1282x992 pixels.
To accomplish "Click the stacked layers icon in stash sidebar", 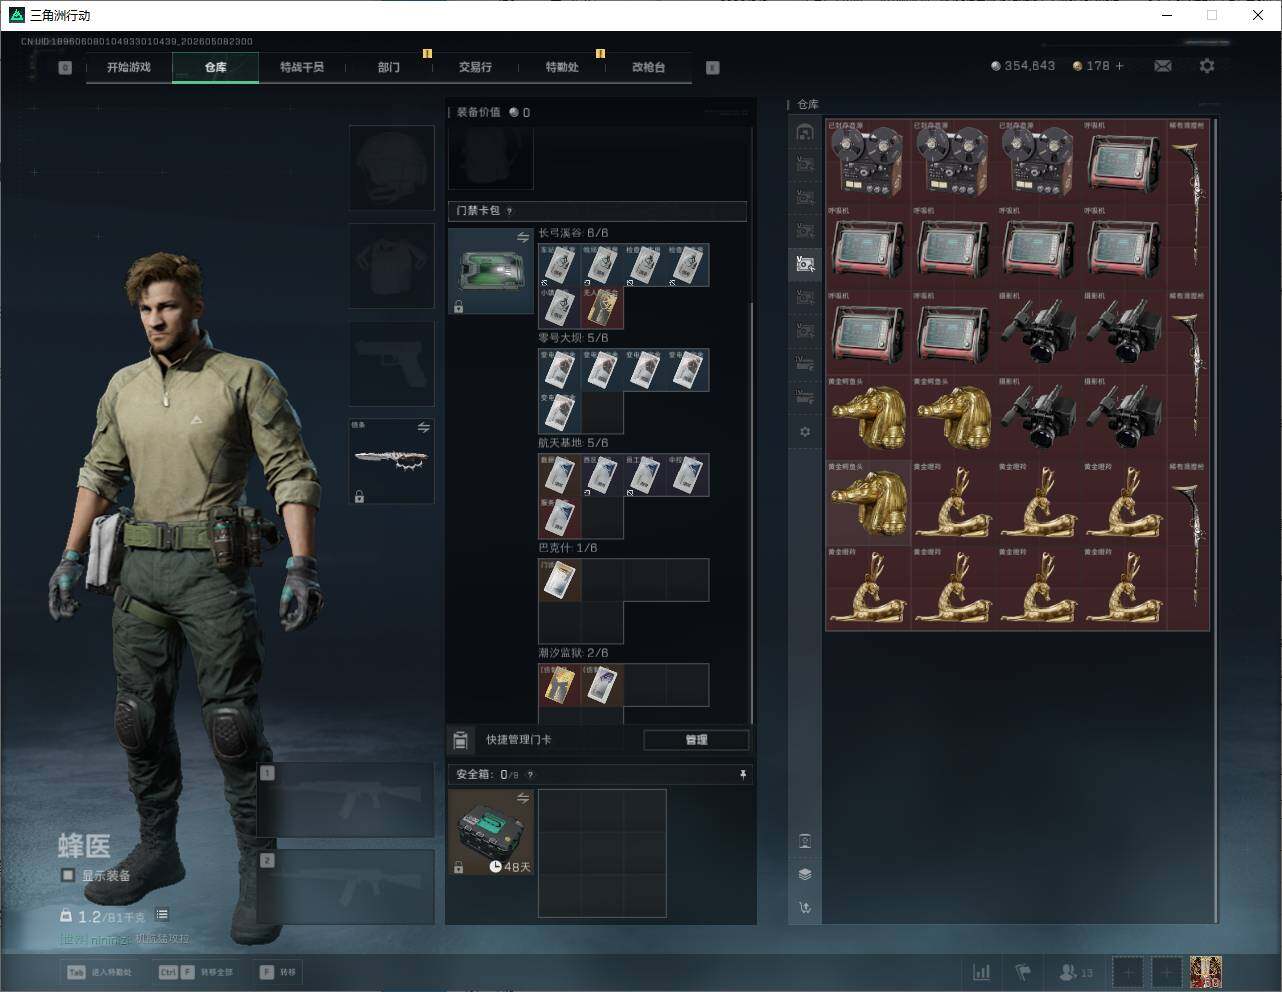I will (x=805, y=874).
